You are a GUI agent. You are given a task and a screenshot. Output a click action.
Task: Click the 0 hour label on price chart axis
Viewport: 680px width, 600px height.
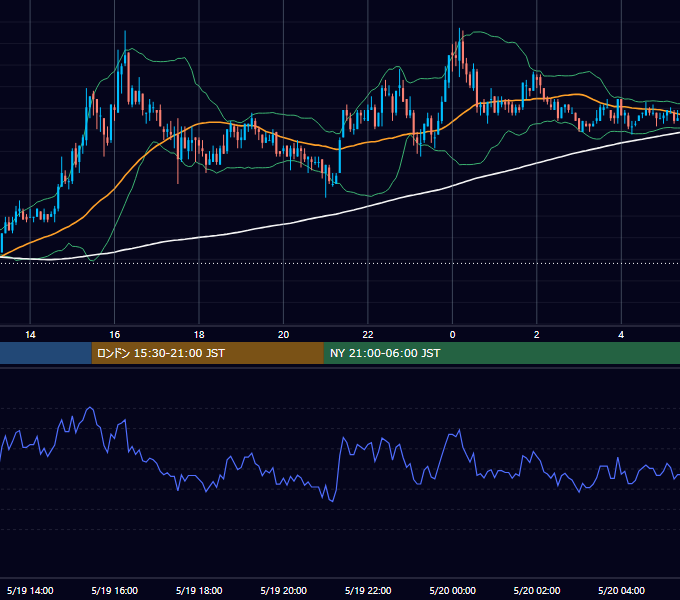coord(452,335)
